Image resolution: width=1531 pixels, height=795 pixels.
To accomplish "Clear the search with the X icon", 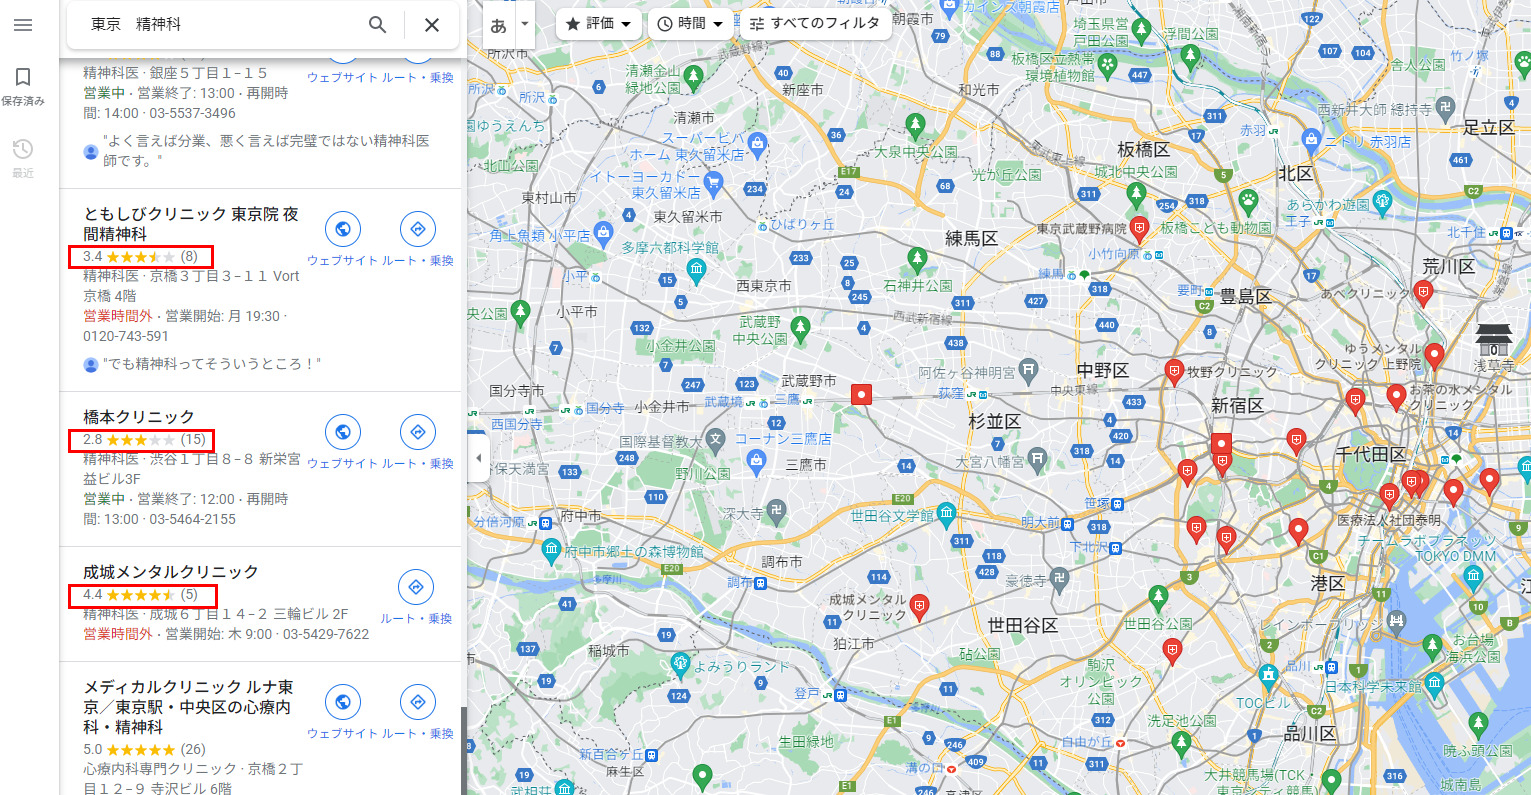I will point(432,25).
